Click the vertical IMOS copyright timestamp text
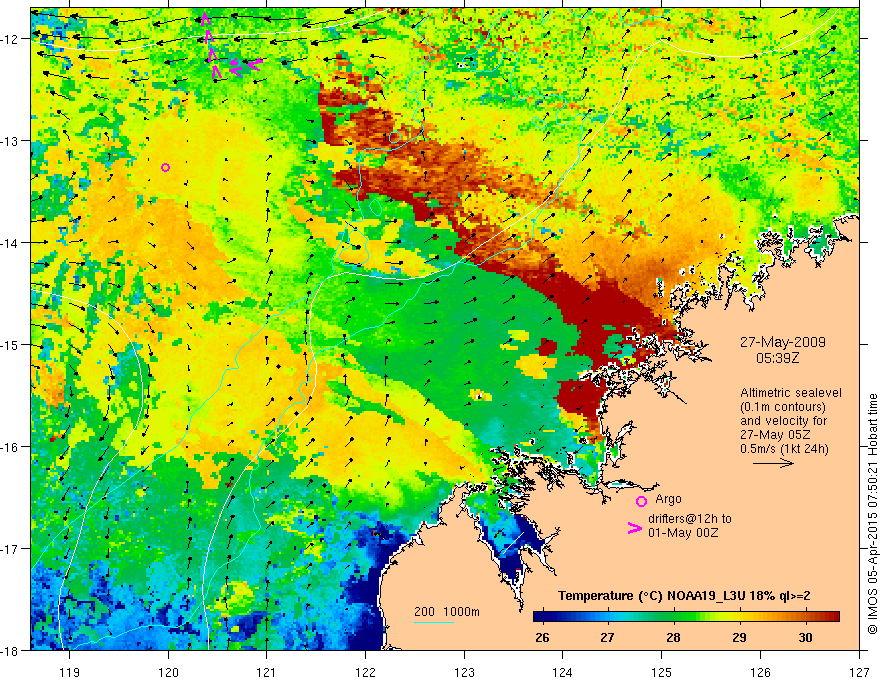 click(873, 514)
